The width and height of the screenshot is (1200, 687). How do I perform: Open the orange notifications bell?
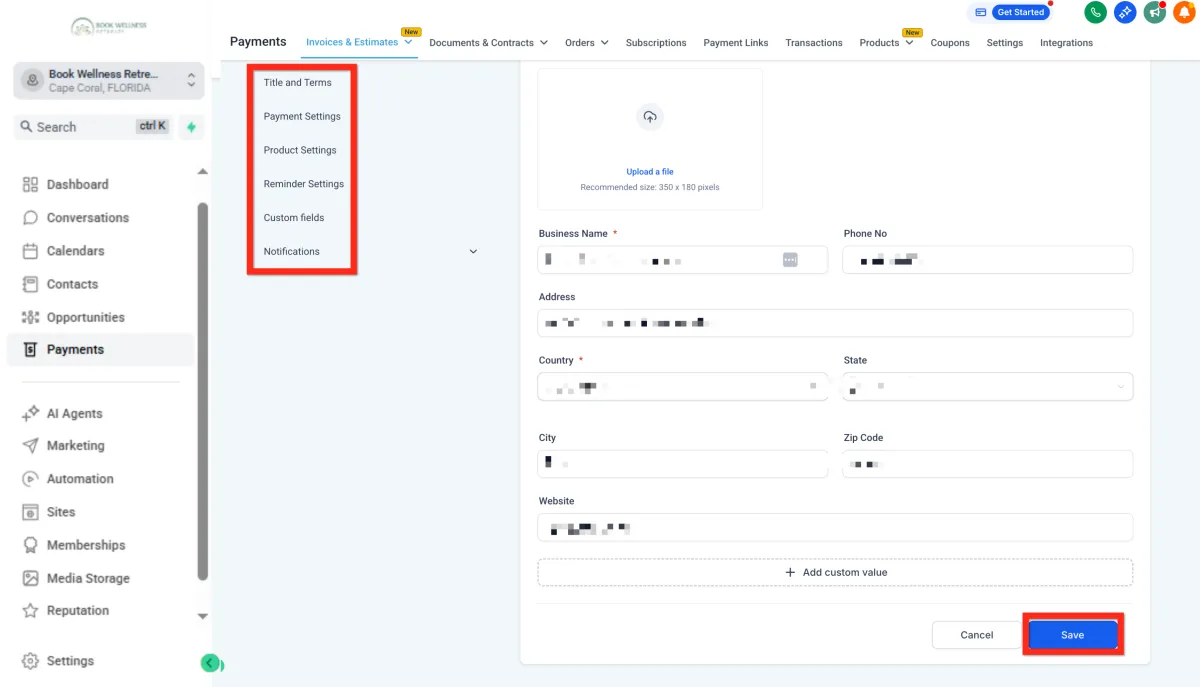coord(1184,12)
